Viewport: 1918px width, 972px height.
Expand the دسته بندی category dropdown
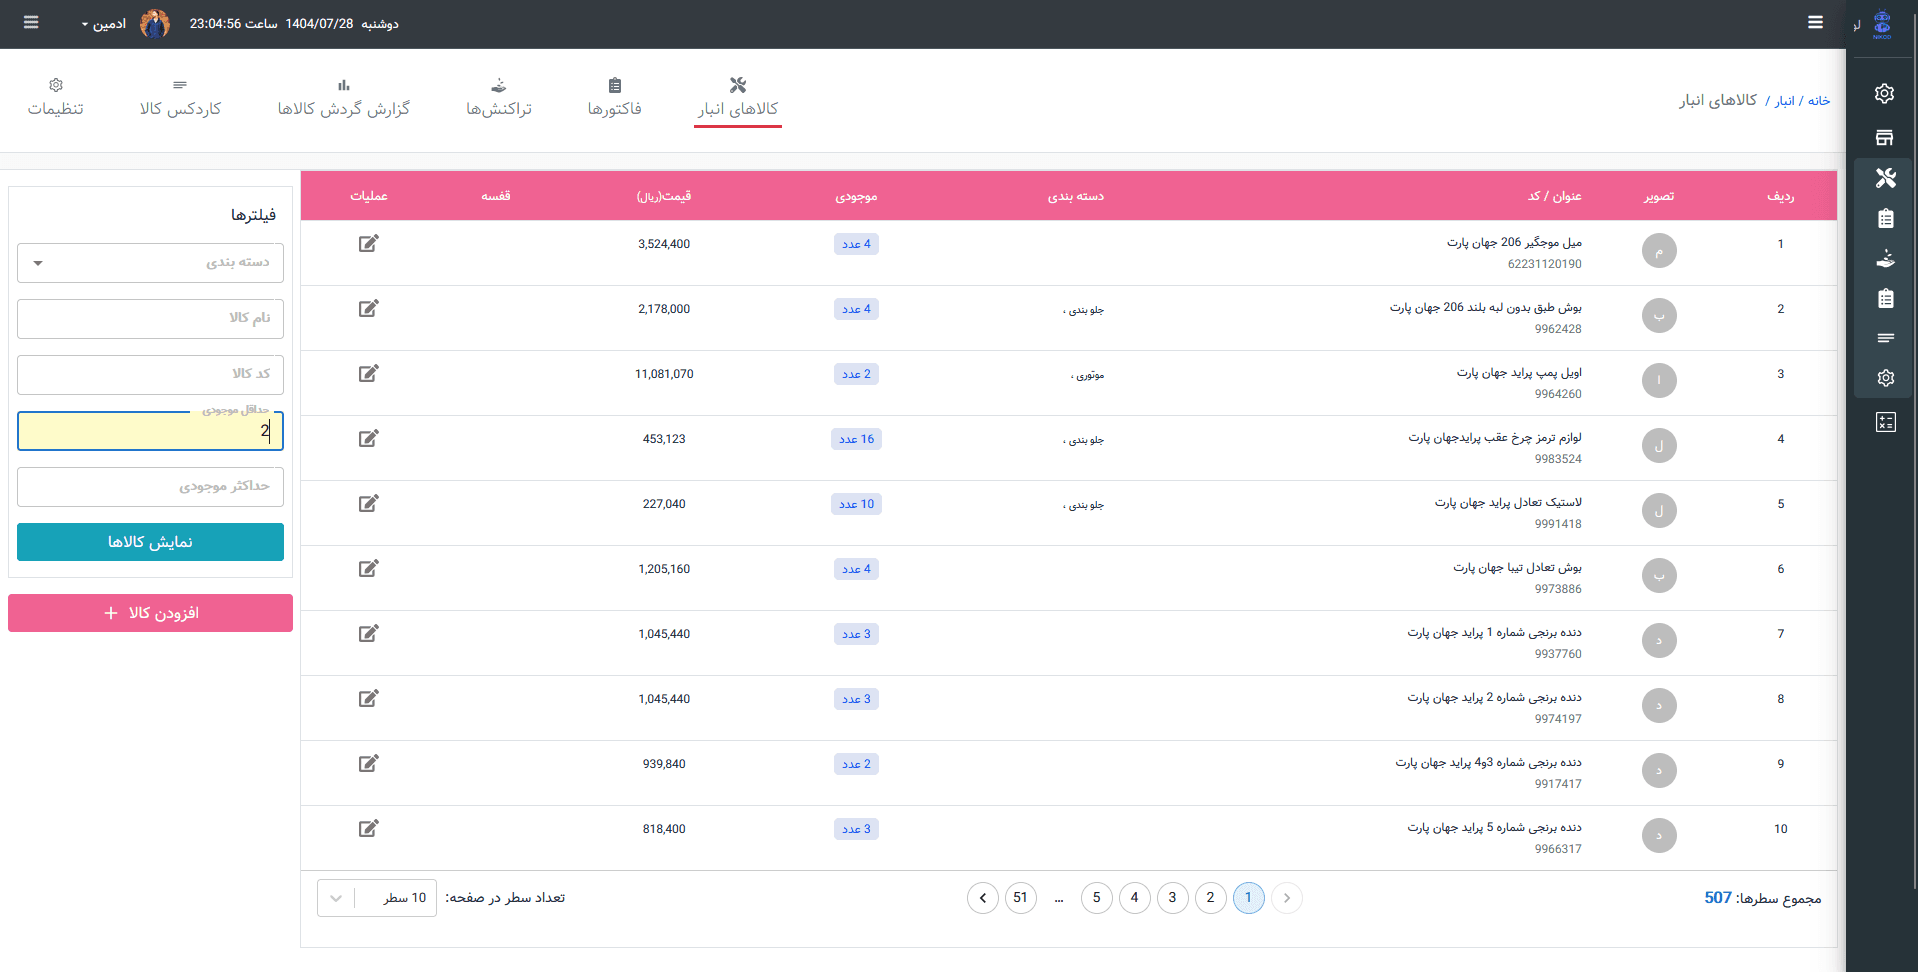(x=150, y=263)
